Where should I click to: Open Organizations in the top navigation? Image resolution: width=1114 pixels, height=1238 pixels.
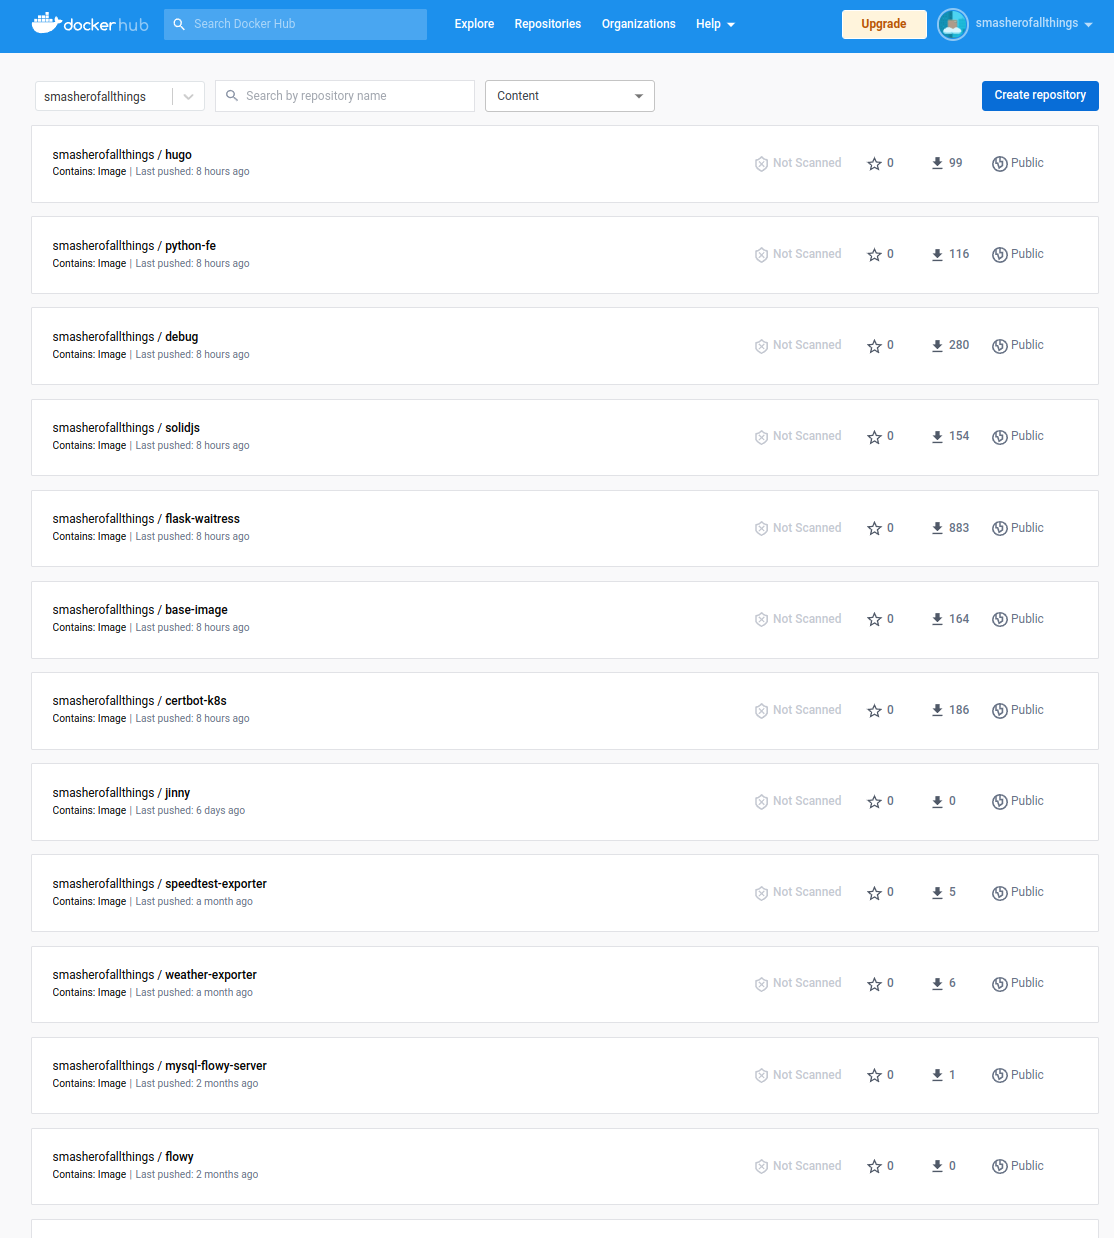tap(638, 24)
